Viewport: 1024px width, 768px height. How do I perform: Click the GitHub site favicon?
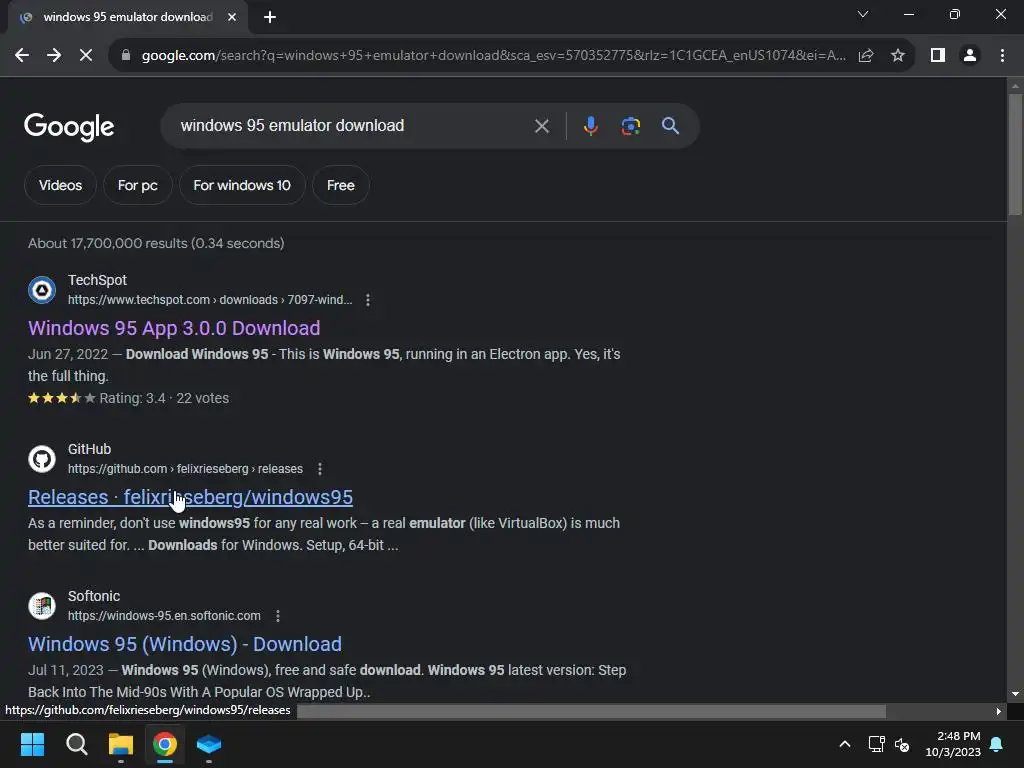42,459
